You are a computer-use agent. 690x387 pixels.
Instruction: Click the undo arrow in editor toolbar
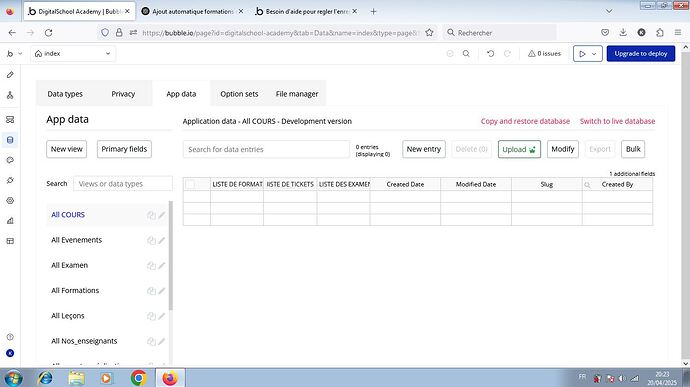pyautogui.click(x=491, y=54)
